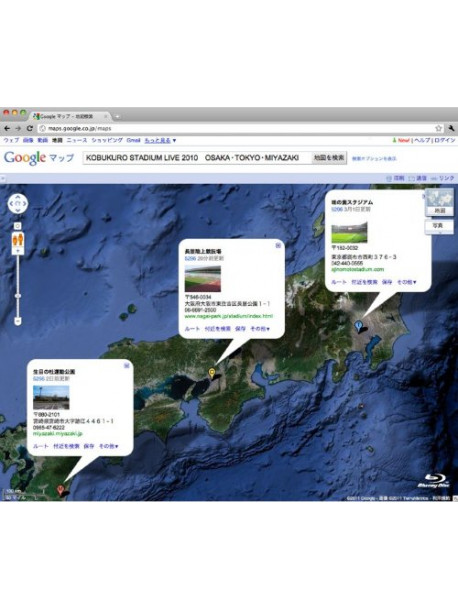This screenshot has height=610, width=458.
Task: Open the ウェブ link in Google bar
Action: point(11,140)
